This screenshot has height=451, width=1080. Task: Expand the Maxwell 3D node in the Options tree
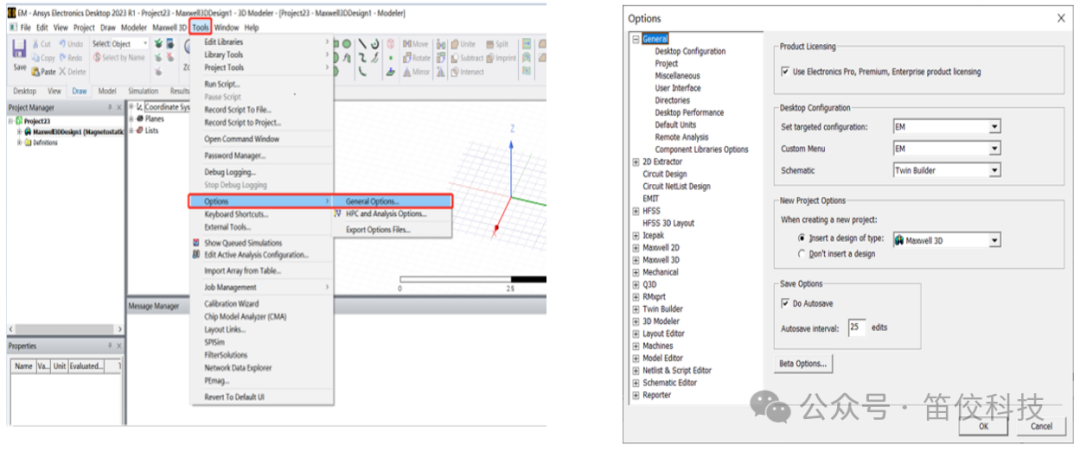tap(635, 260)
